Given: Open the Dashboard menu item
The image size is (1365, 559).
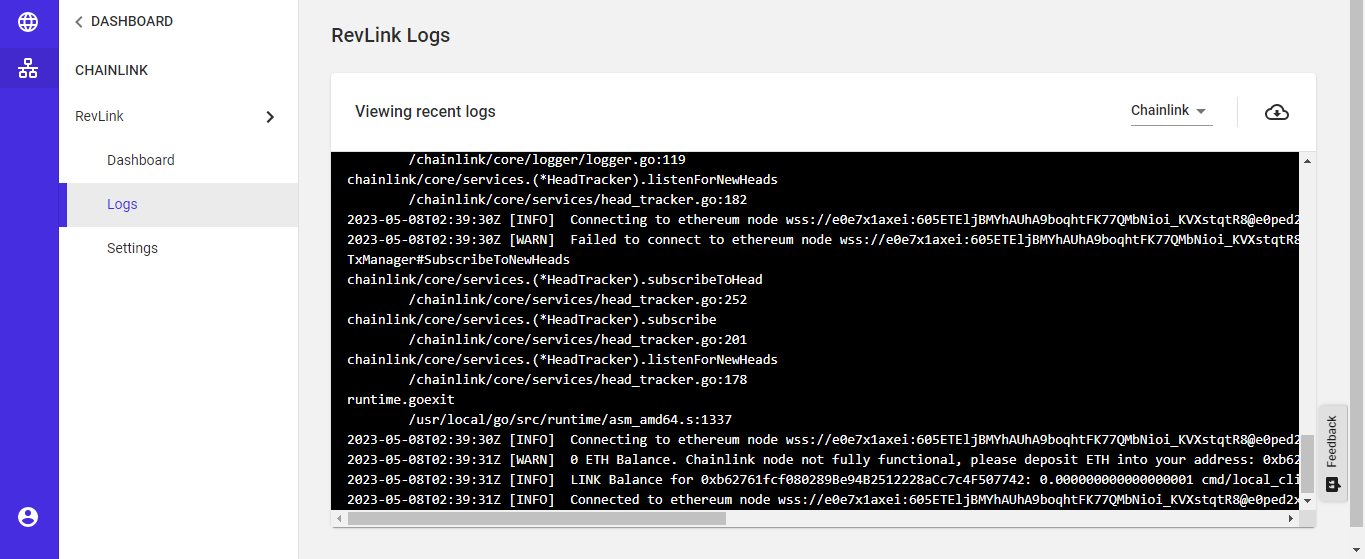Looking at the screenshot, I should pos(178,160).
